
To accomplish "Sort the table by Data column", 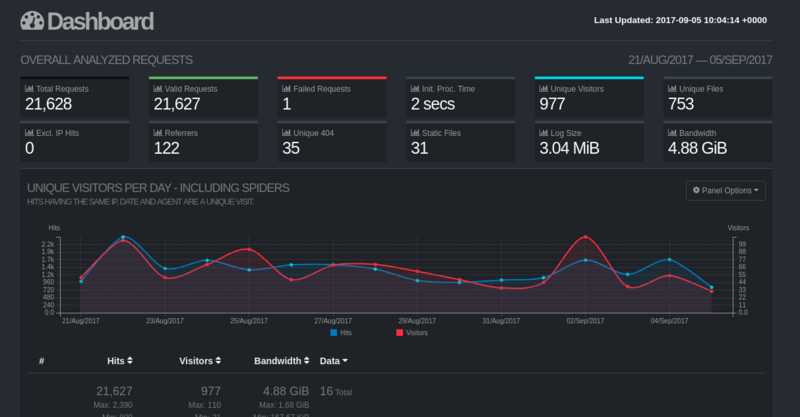I will [333, 360].
